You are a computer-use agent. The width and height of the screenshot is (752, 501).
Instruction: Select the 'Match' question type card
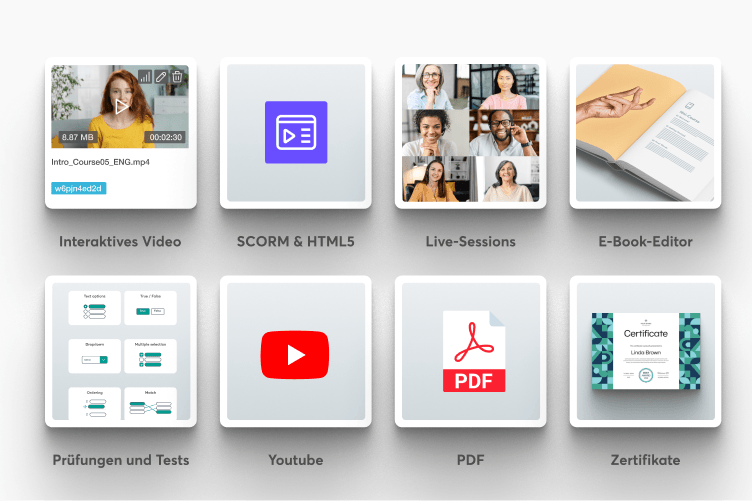(x=151, y=404)
